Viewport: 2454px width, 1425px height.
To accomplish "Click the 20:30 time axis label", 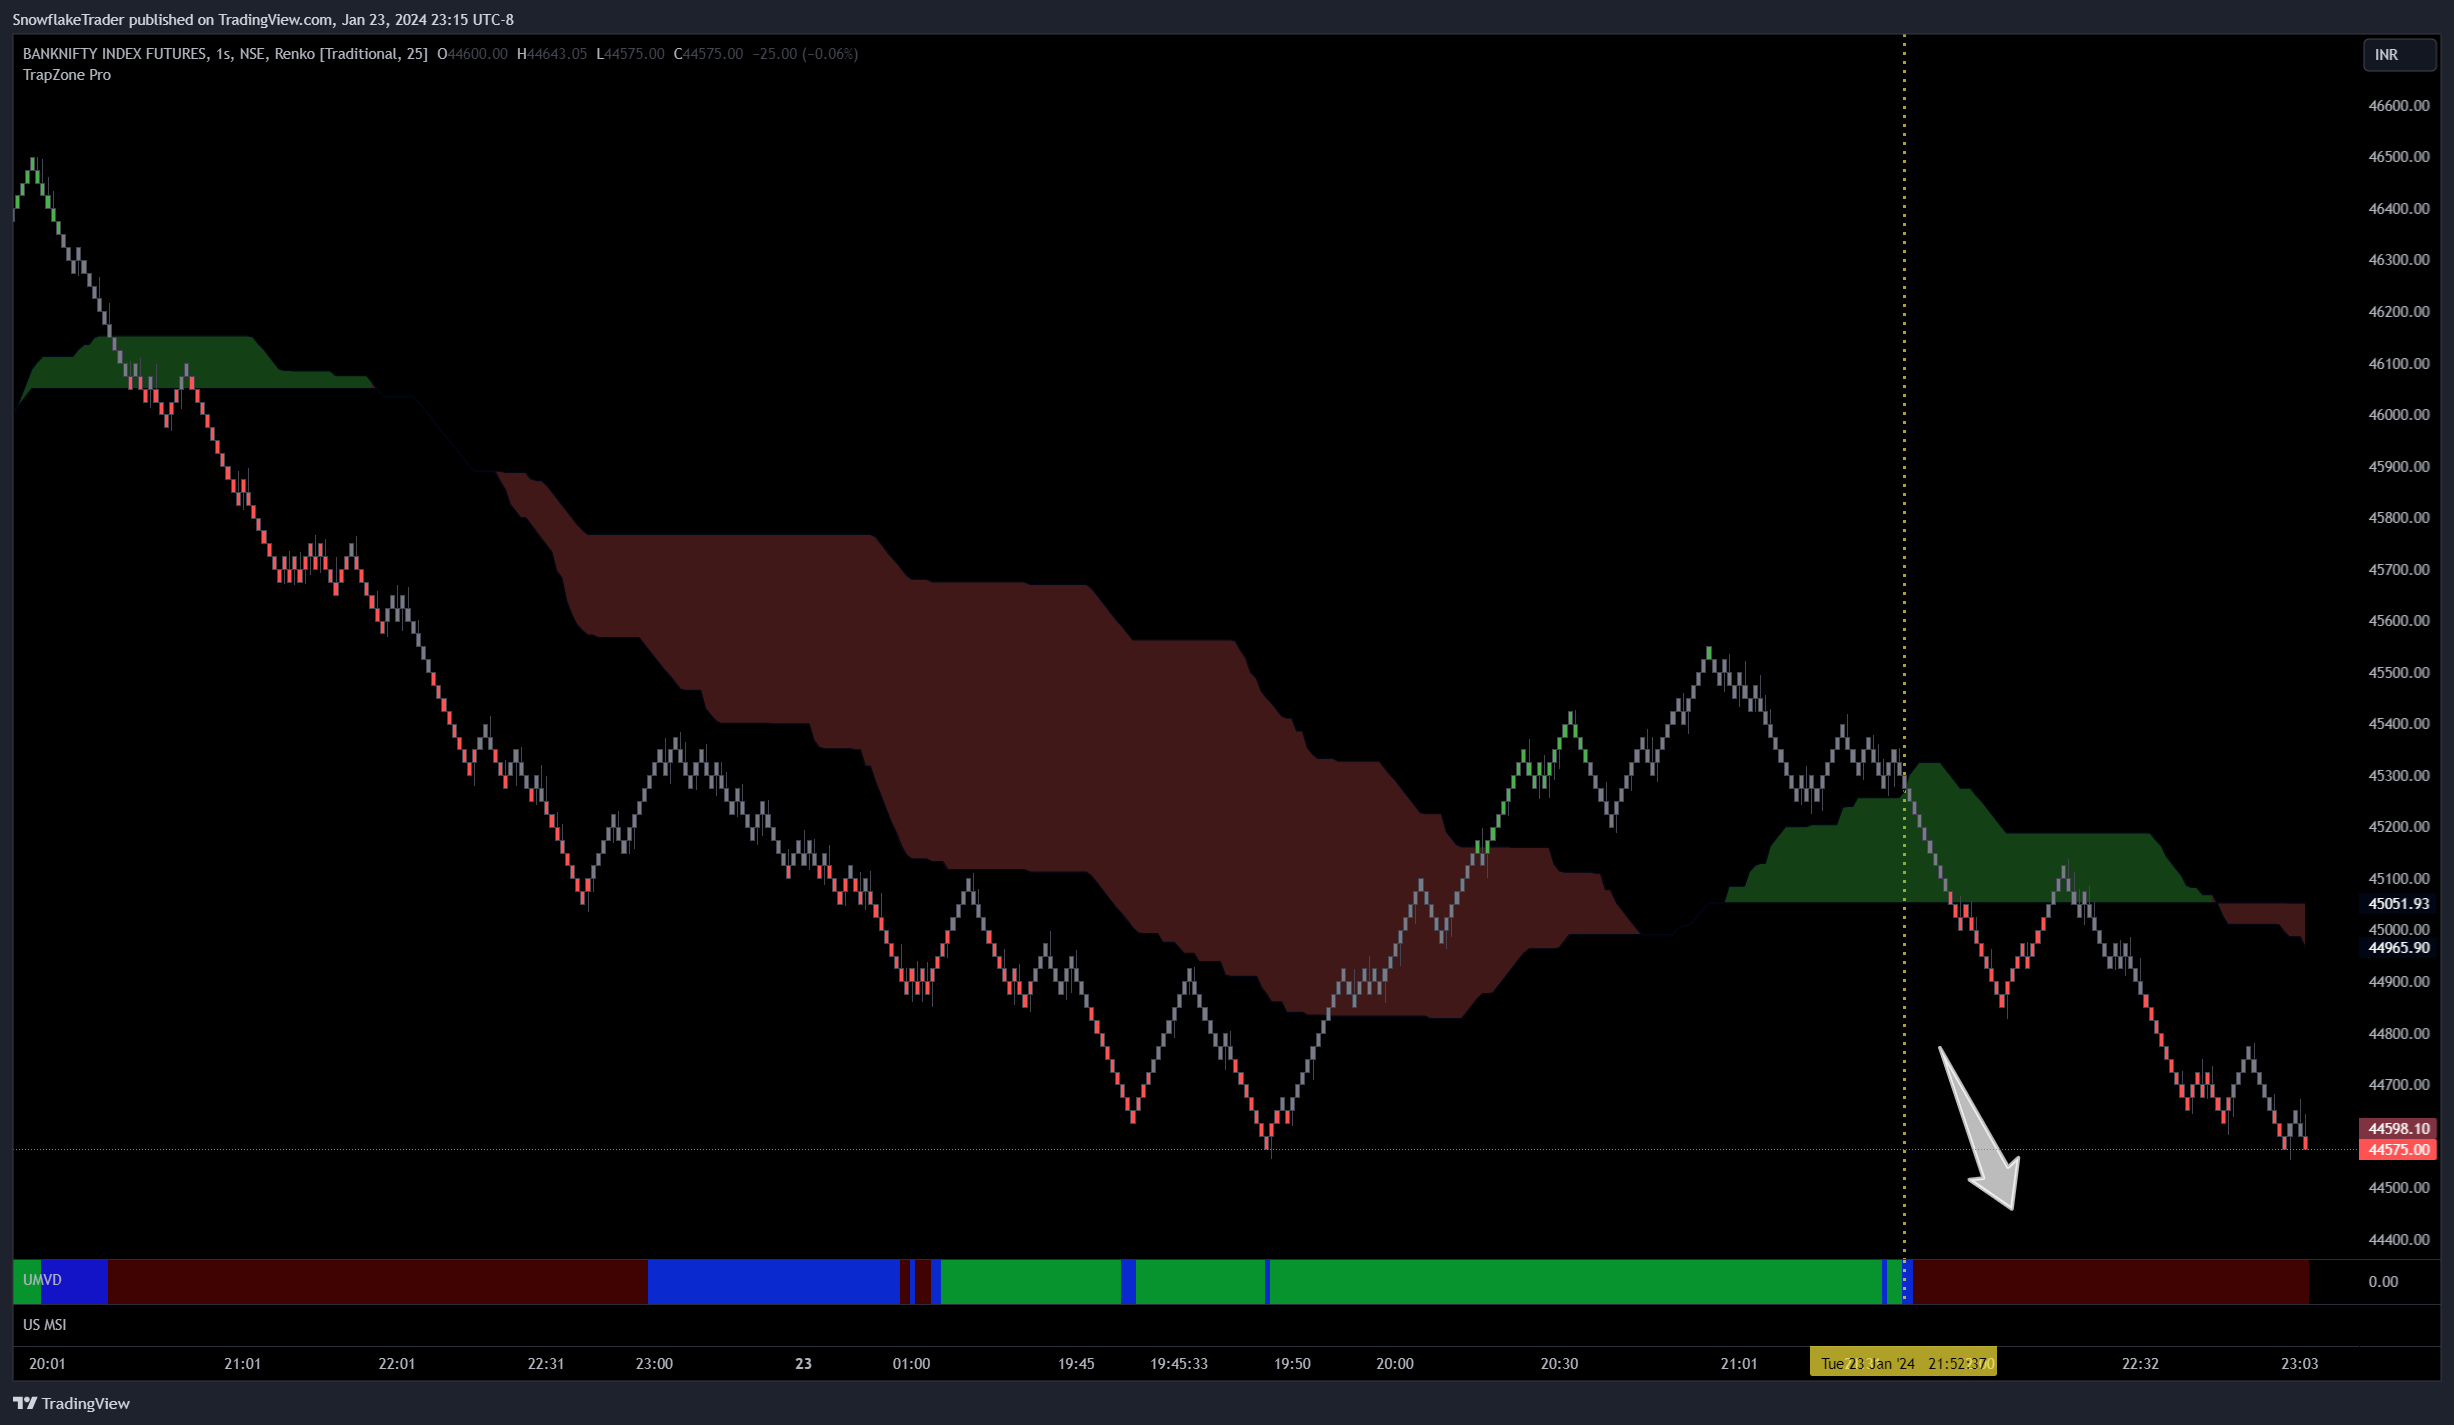I will 1559,1364.
